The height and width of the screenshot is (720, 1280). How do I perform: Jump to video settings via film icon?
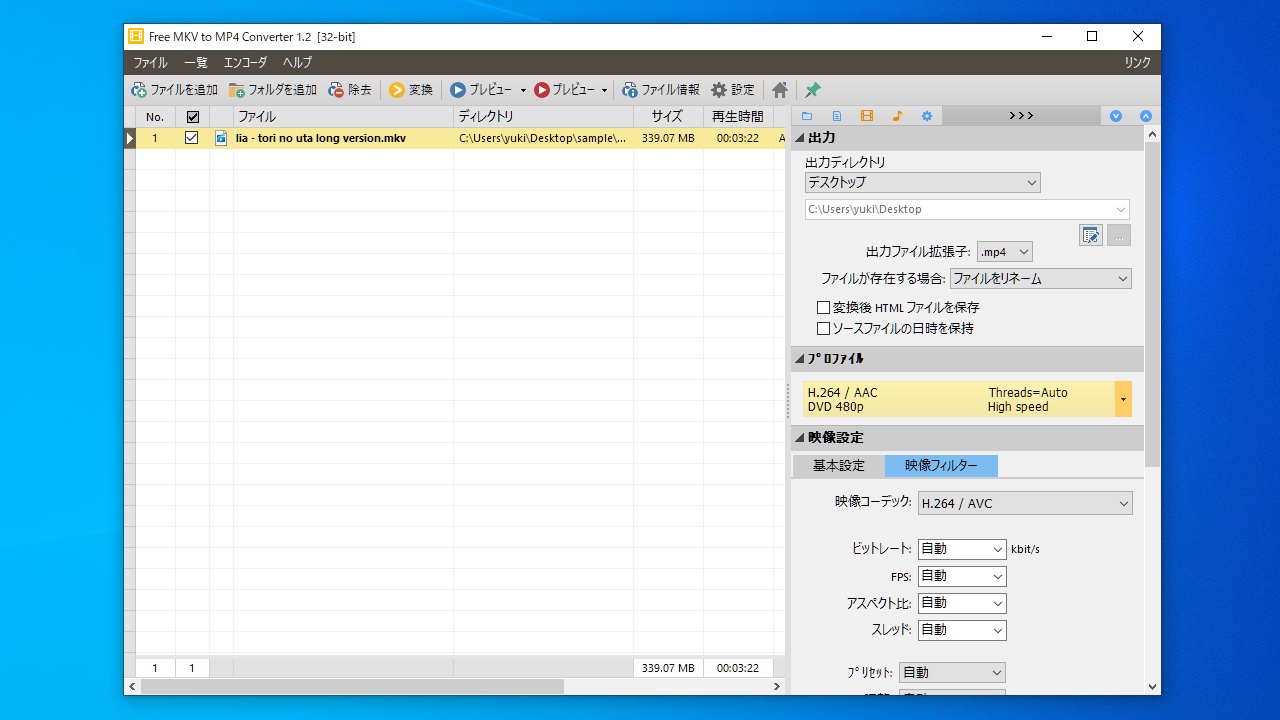[x=867, y=116]
